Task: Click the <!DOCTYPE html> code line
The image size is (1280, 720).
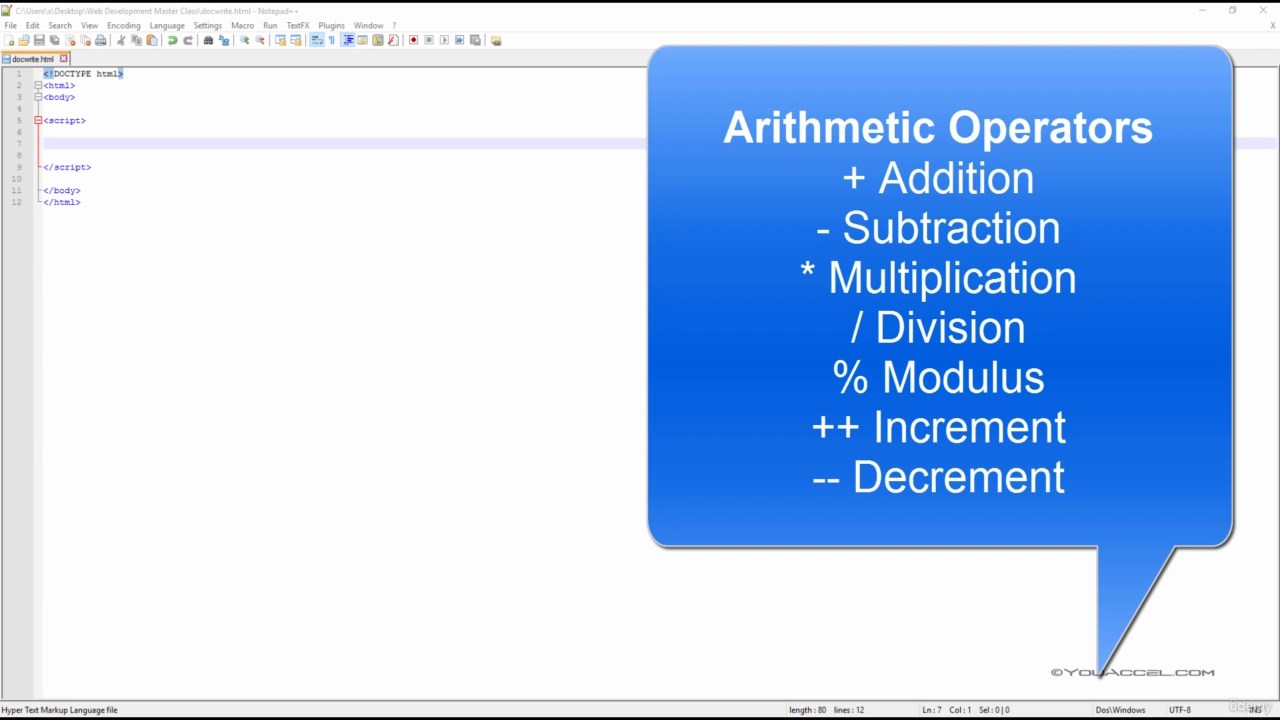Action: click(x=83, y=74)
